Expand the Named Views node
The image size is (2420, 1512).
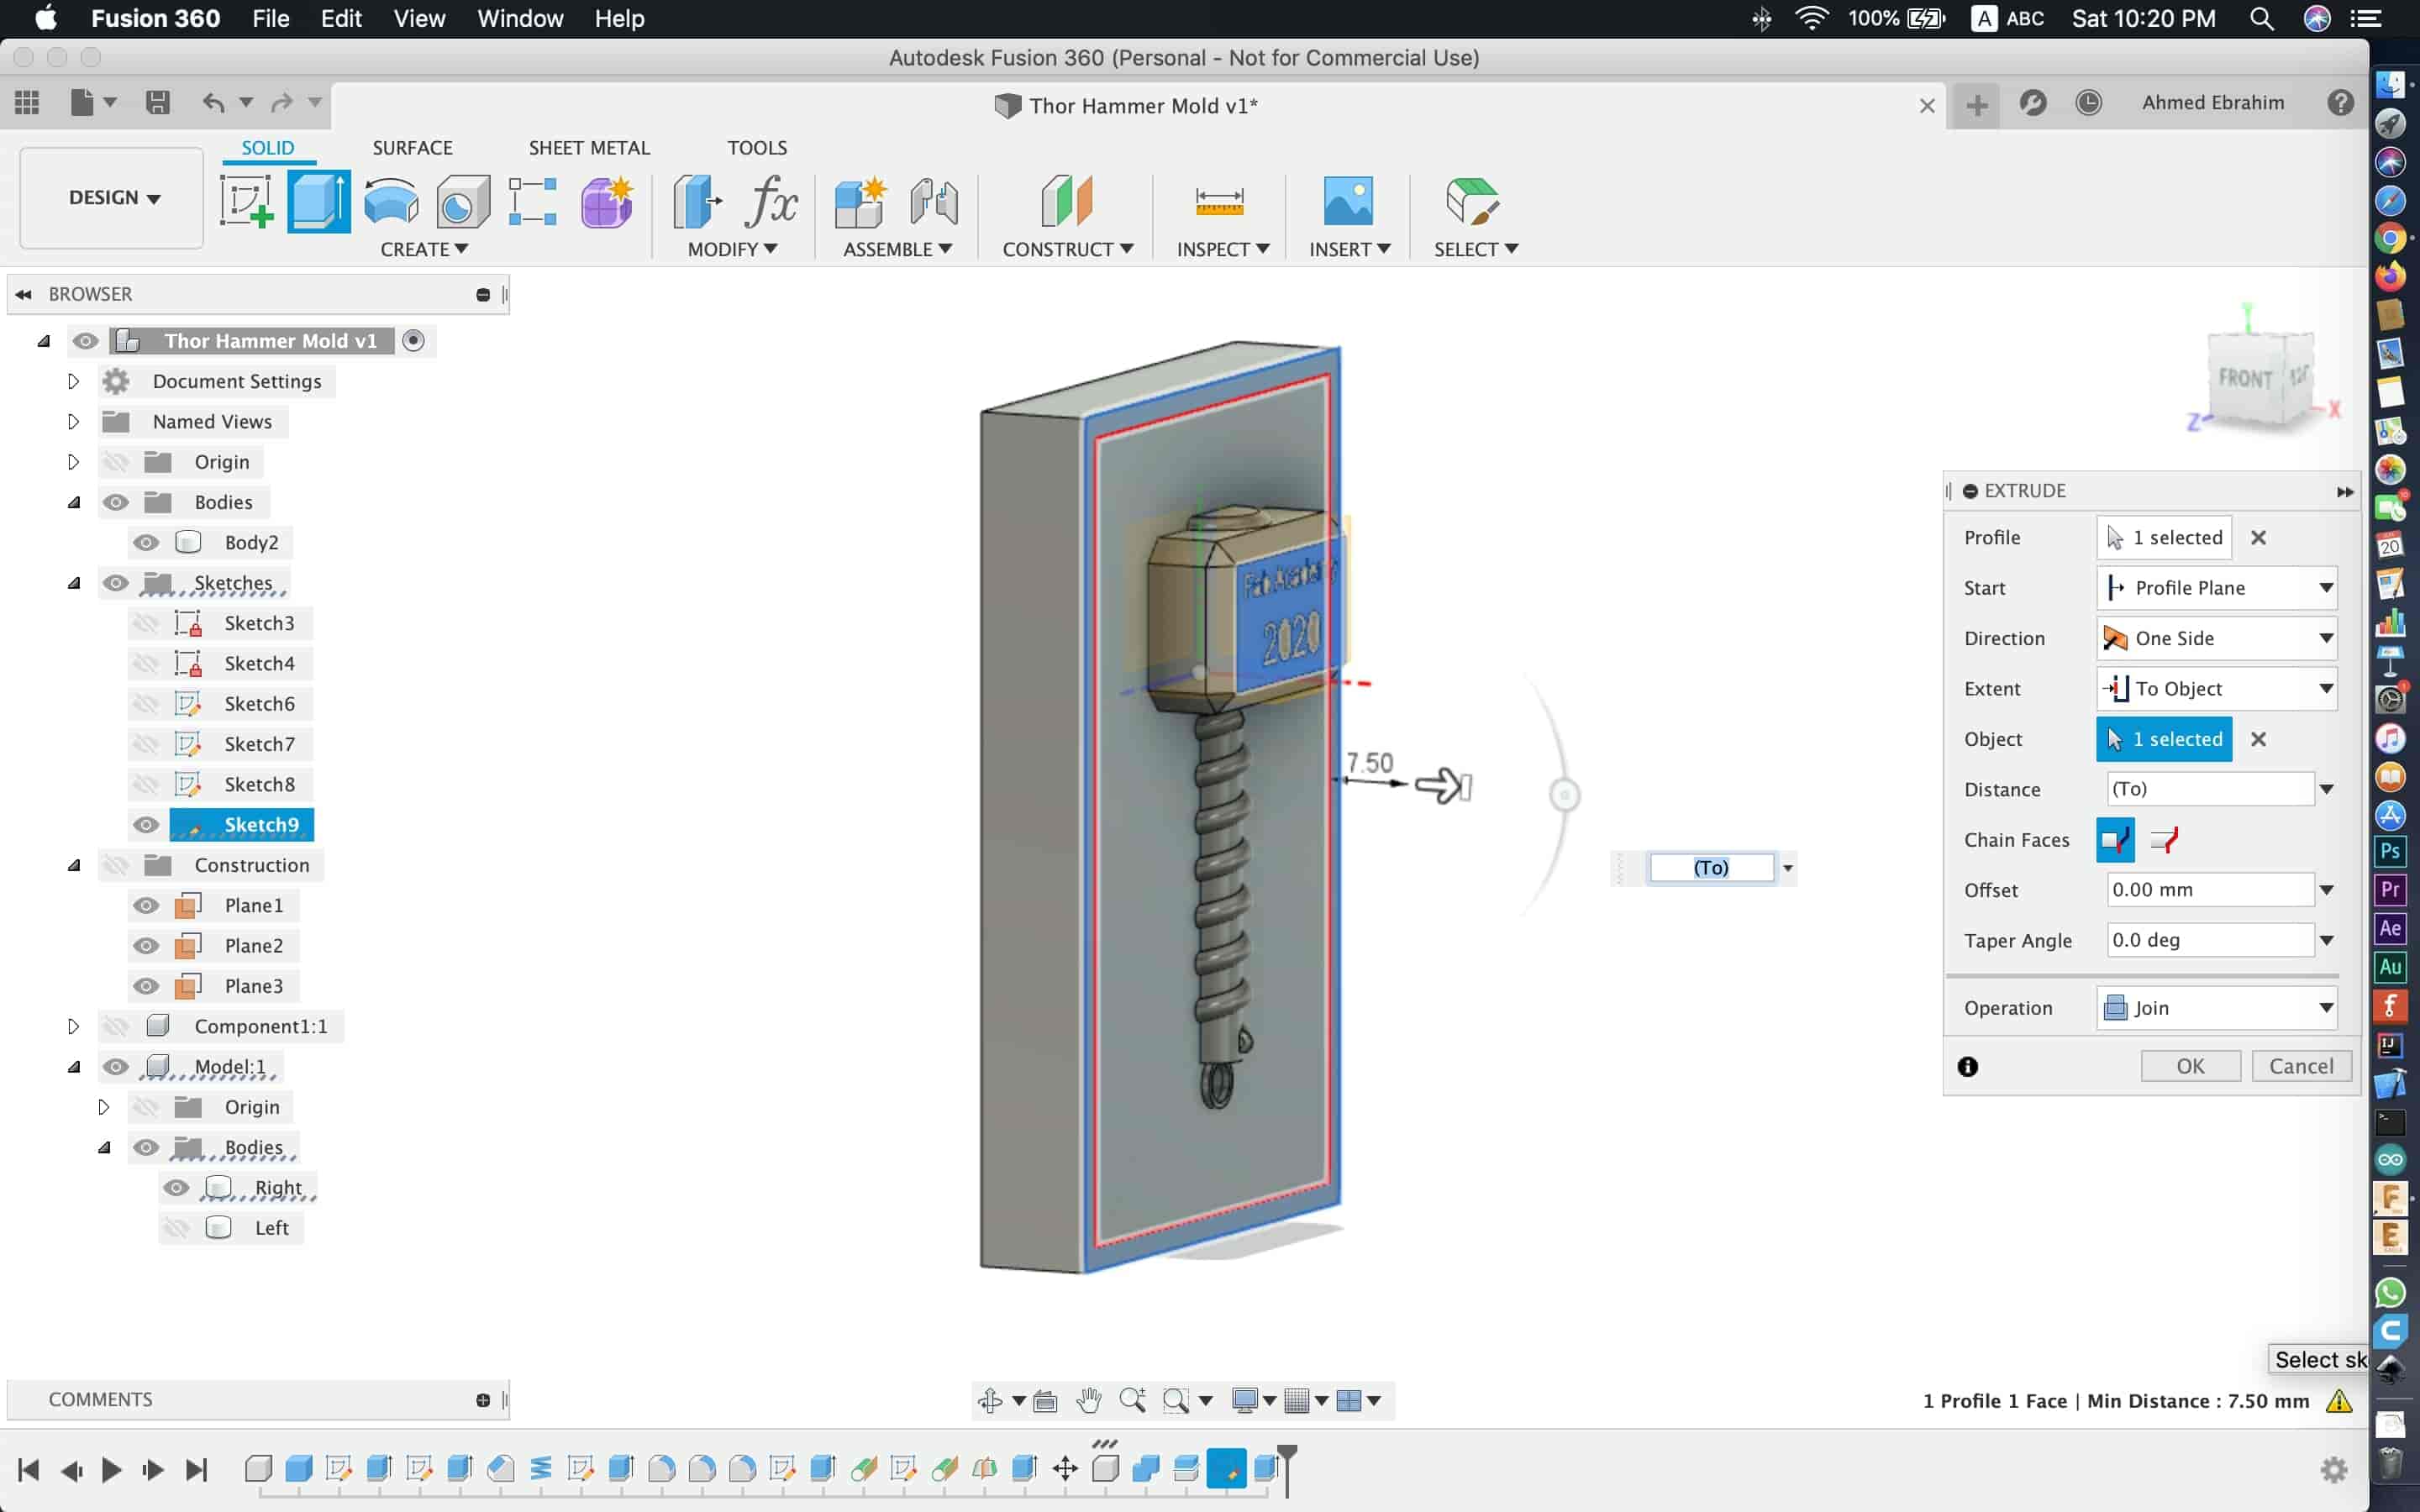click(x=73, y=422)
